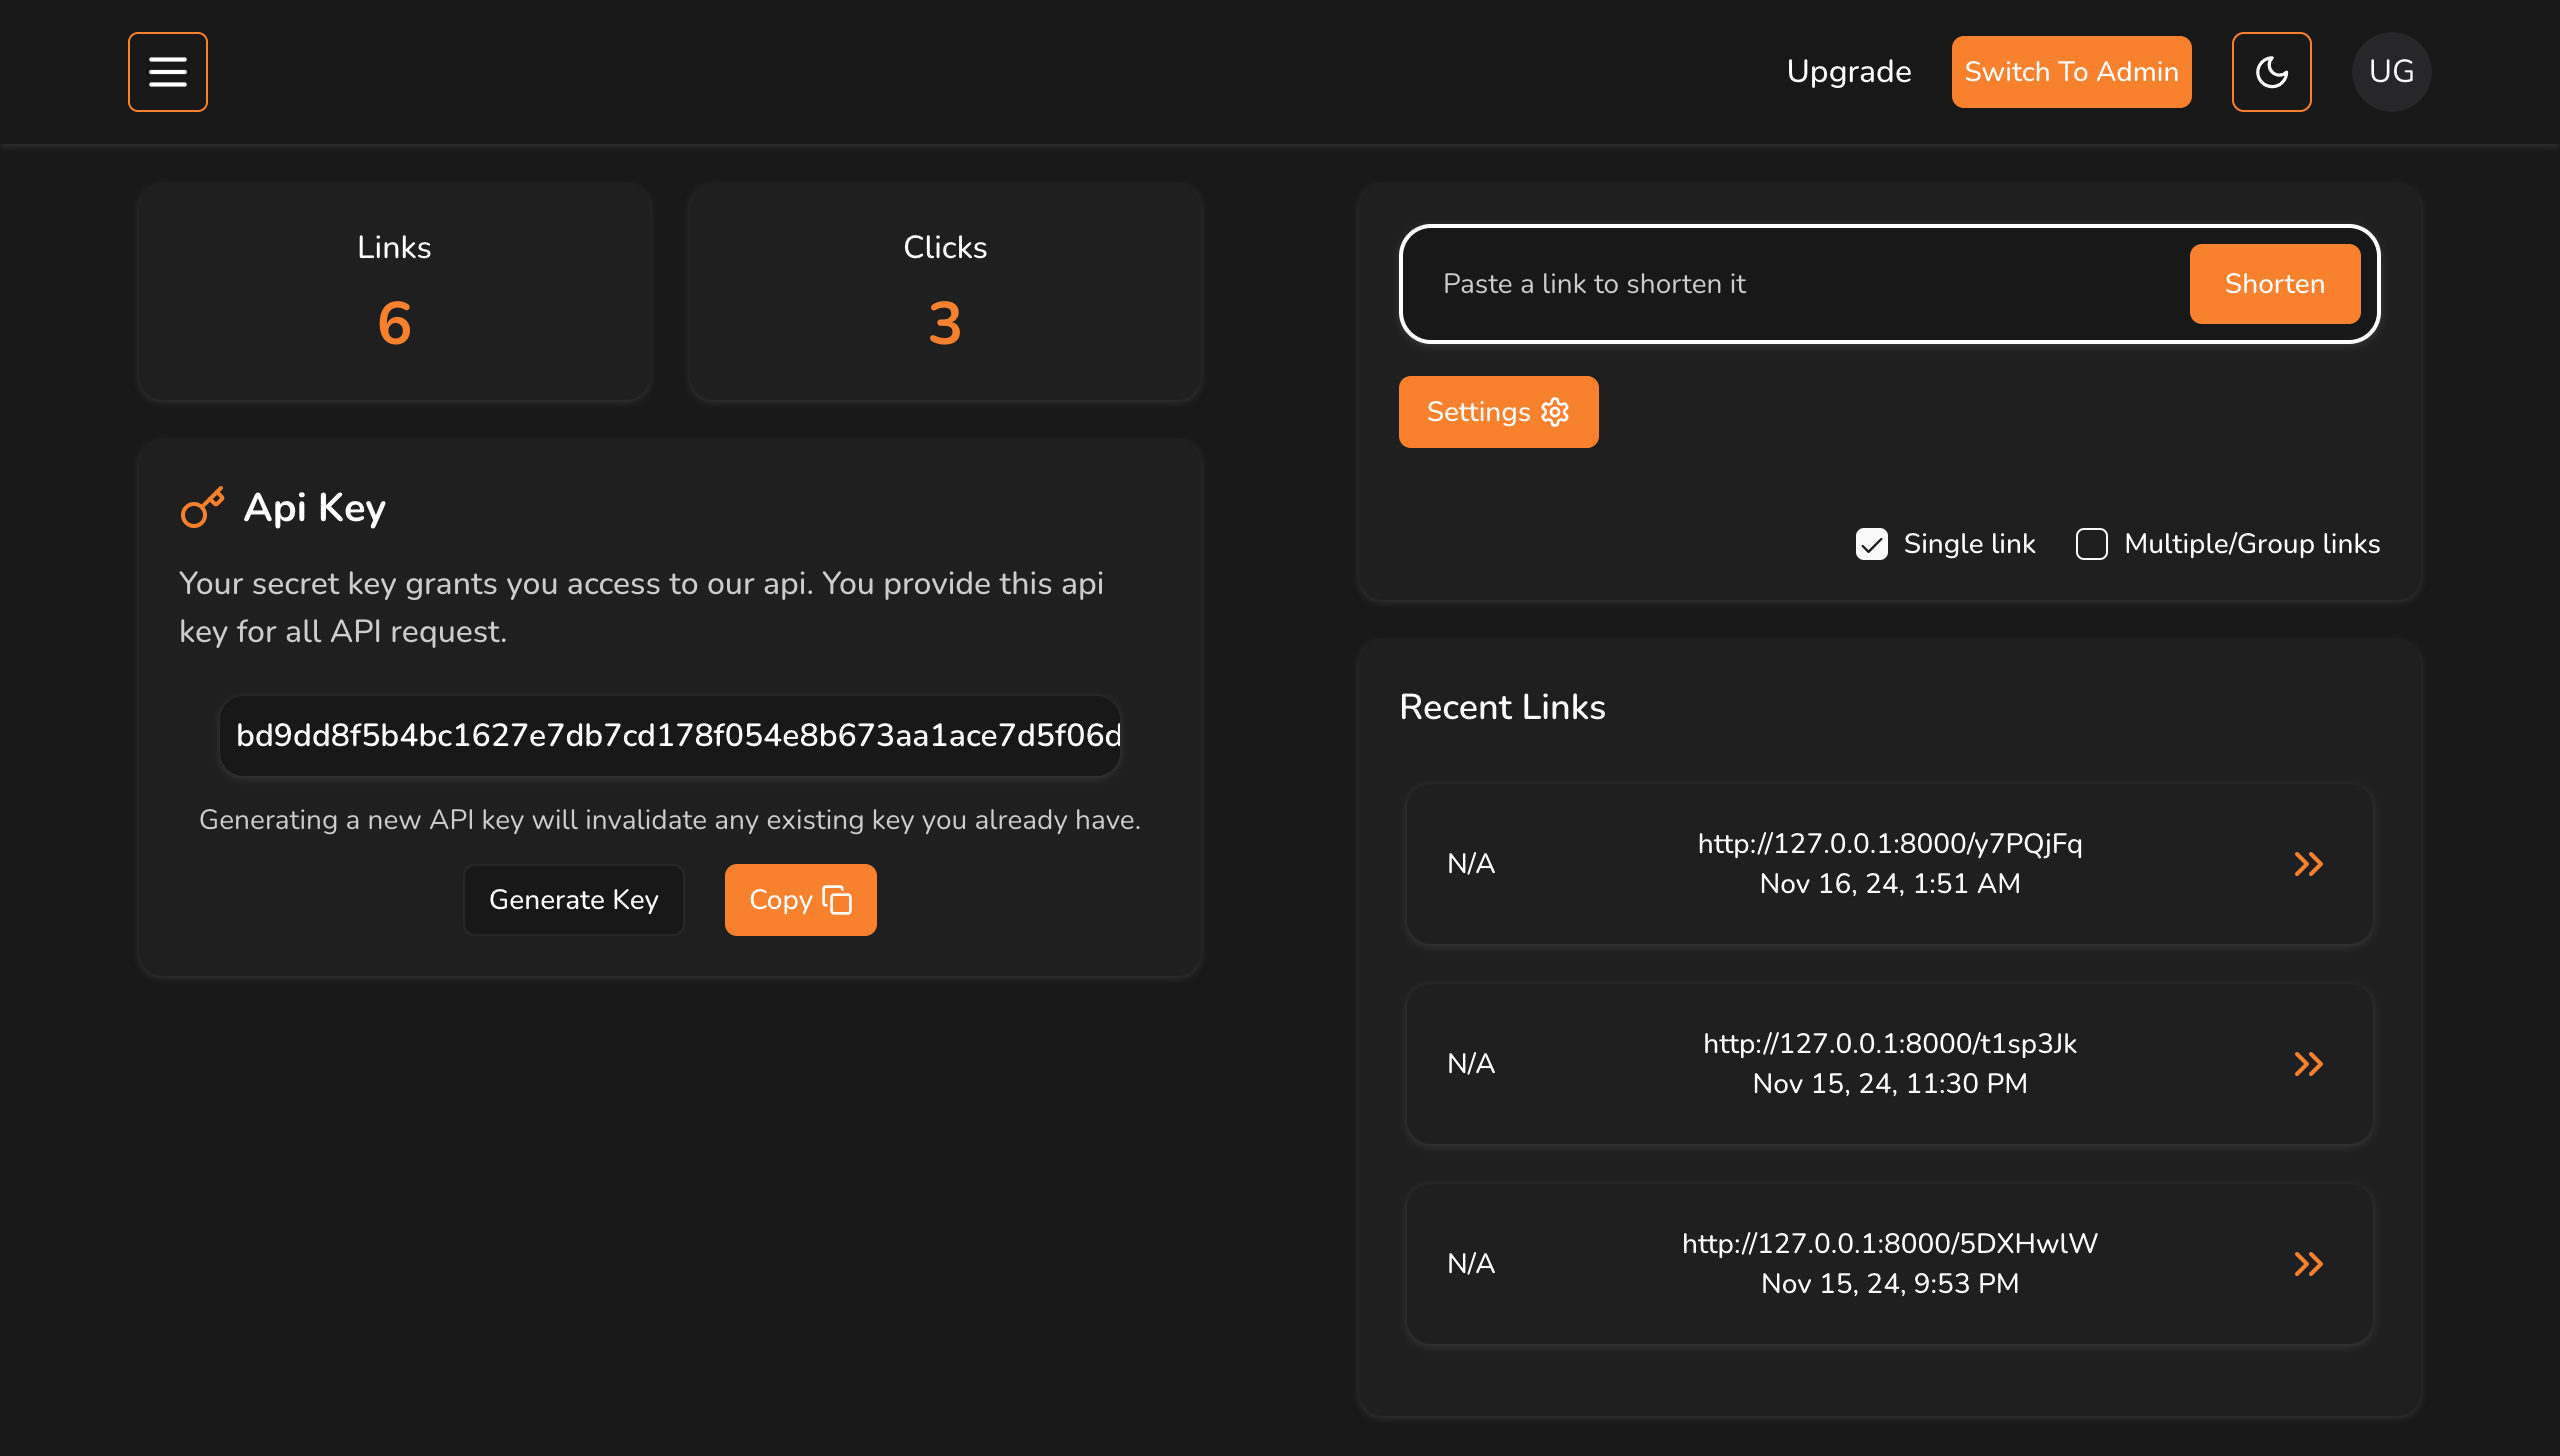Image resolution: width=2560 pixels, height=1456 pixels.
Task: Click the Shorten button
Action: (x=2274, y=284)
